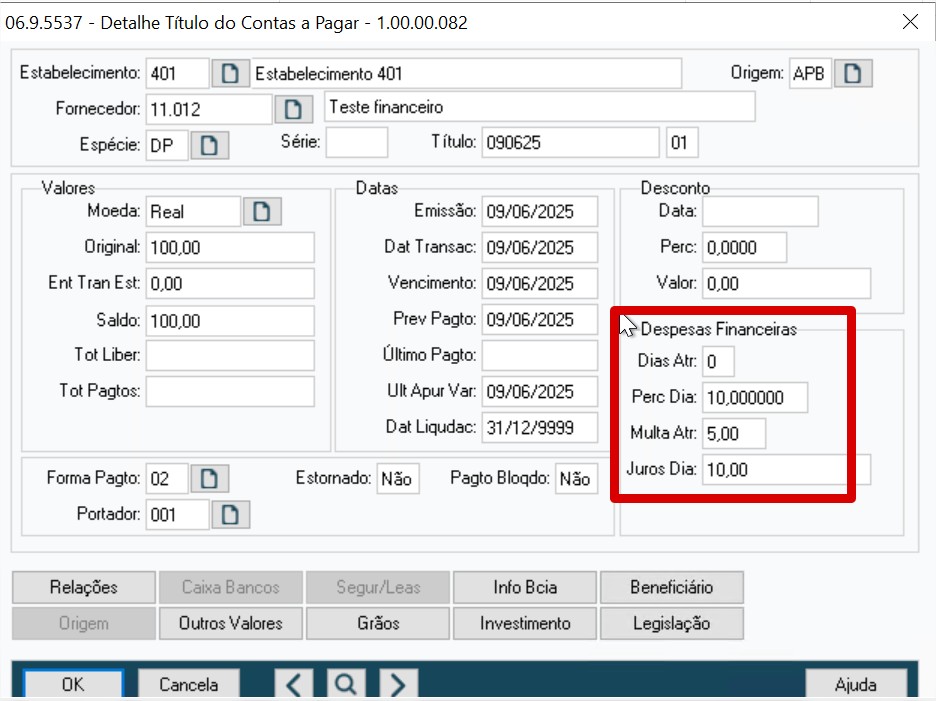Select the Saldo value field
The width and height of the screenshot is (936, 701).
230,321
